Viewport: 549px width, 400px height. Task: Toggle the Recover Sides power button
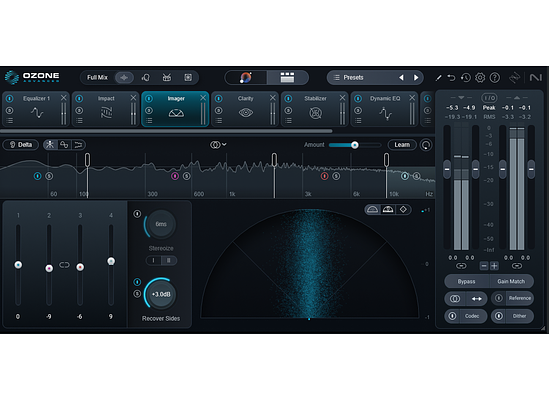(137, 282)
